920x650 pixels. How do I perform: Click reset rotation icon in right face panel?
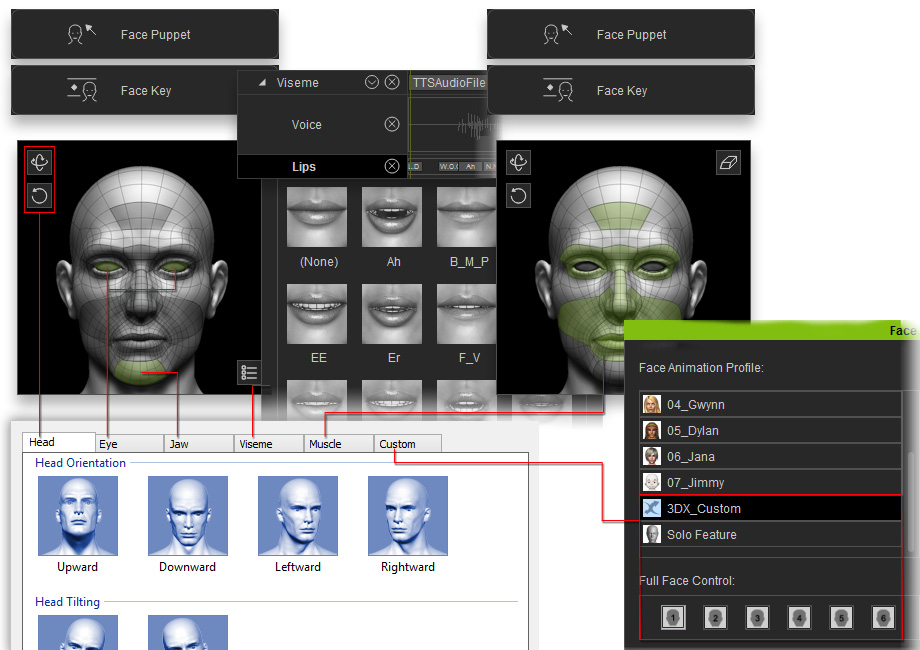[x=518, y=195]
